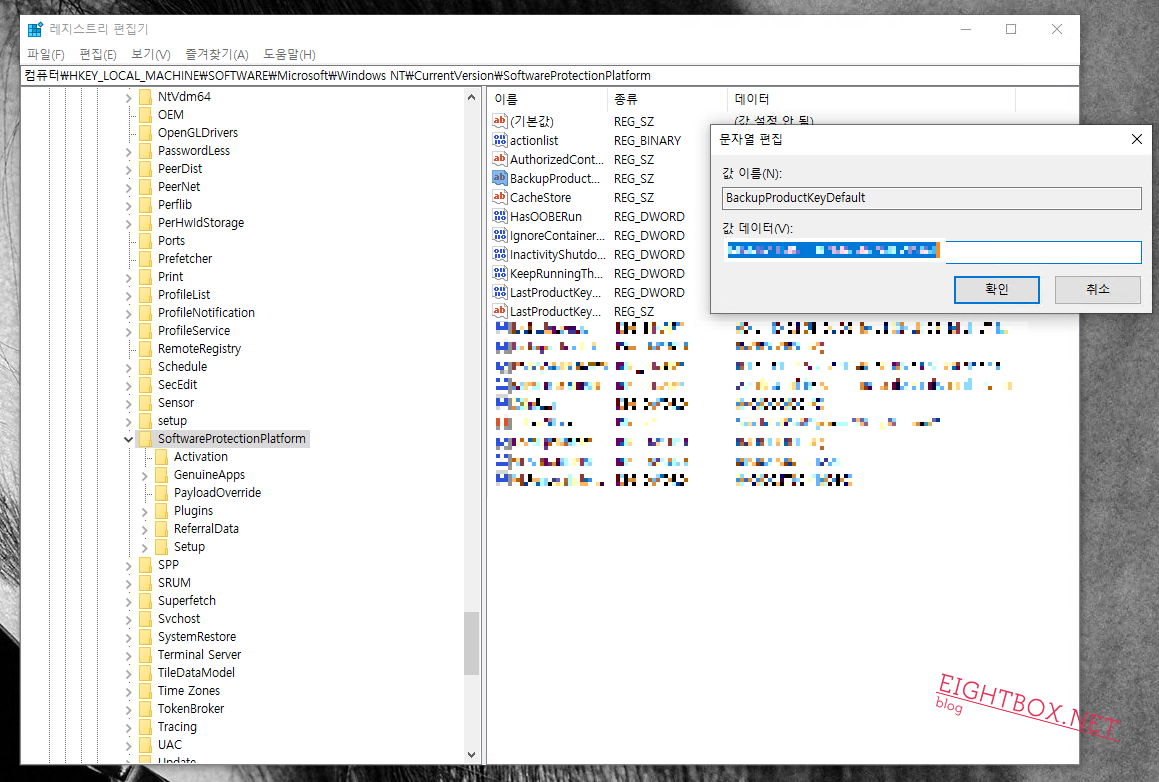1159x782 pixels.
Task: Select the OpenGLDrivers key
Action: pos(197,132)
